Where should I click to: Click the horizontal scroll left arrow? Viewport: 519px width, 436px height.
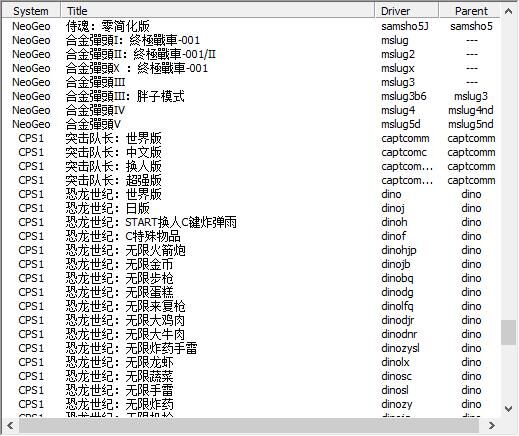pyautogui.click(x=10, y=425)
